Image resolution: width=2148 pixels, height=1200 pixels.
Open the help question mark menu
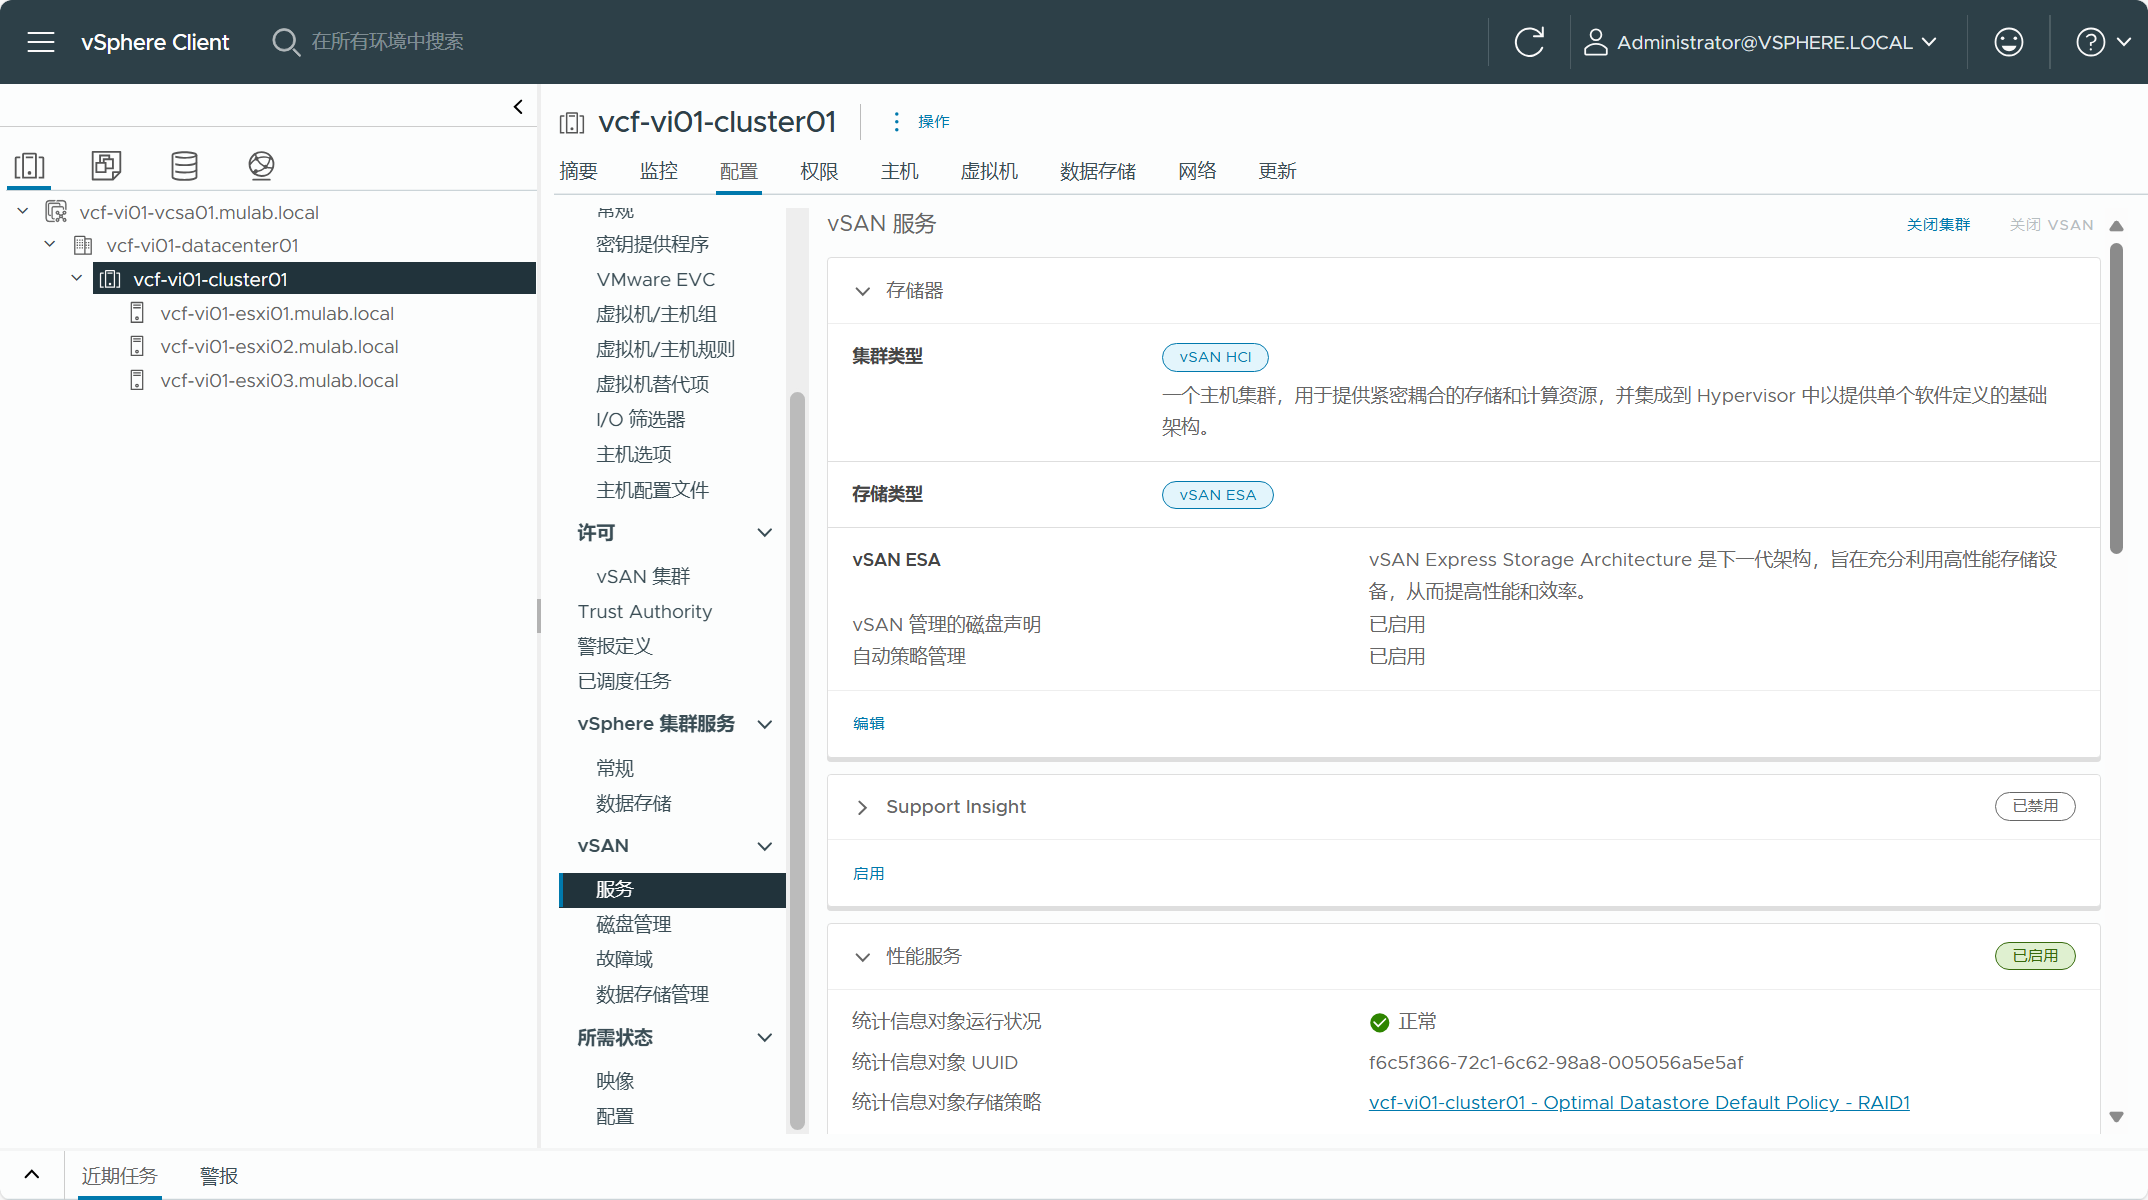click(2103, 42)
